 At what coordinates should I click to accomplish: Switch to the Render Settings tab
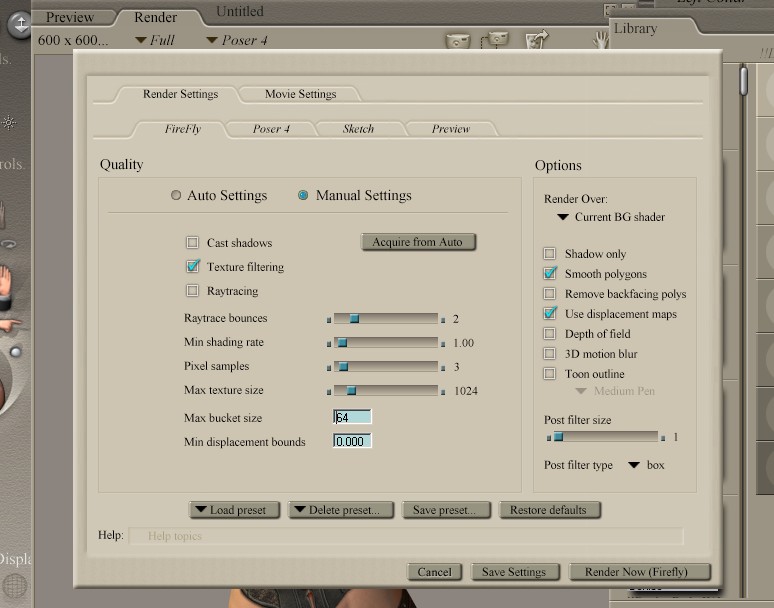pyautogui.click(x=180, y=94)
